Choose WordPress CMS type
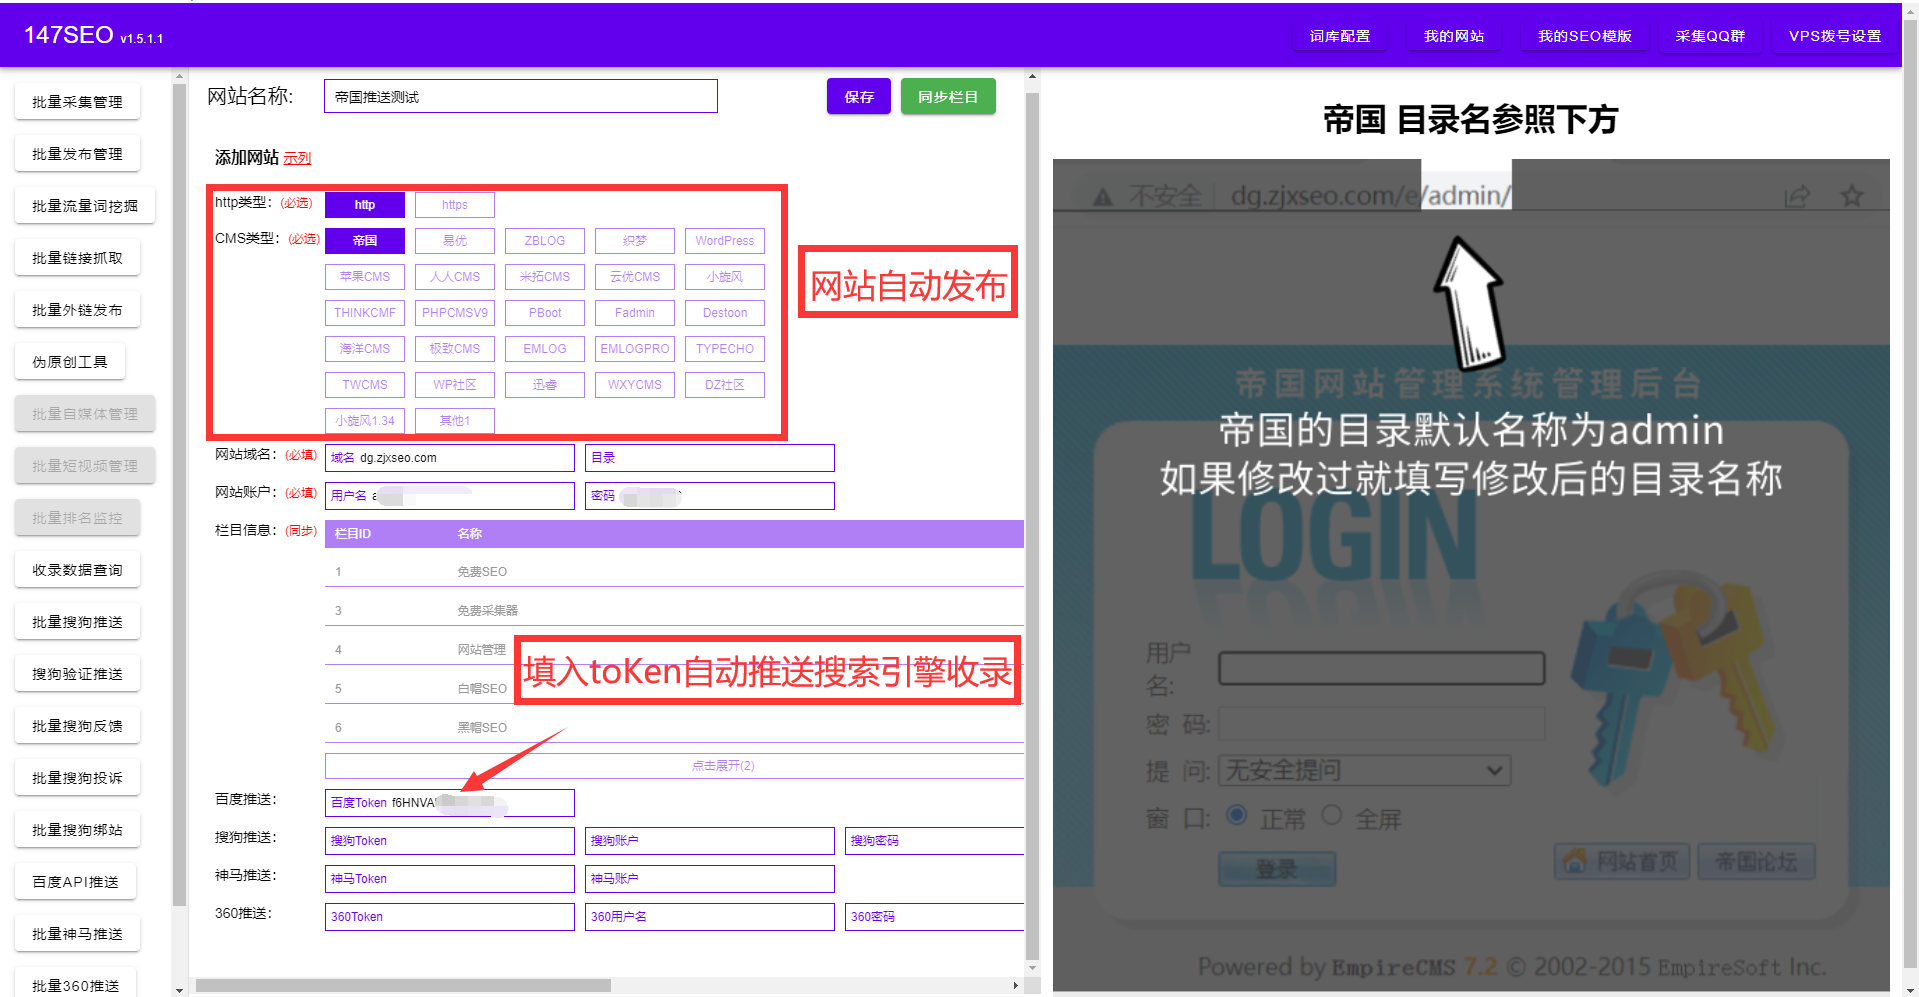The height and width of the screenshot is (997, 1919). coord(725,241)
